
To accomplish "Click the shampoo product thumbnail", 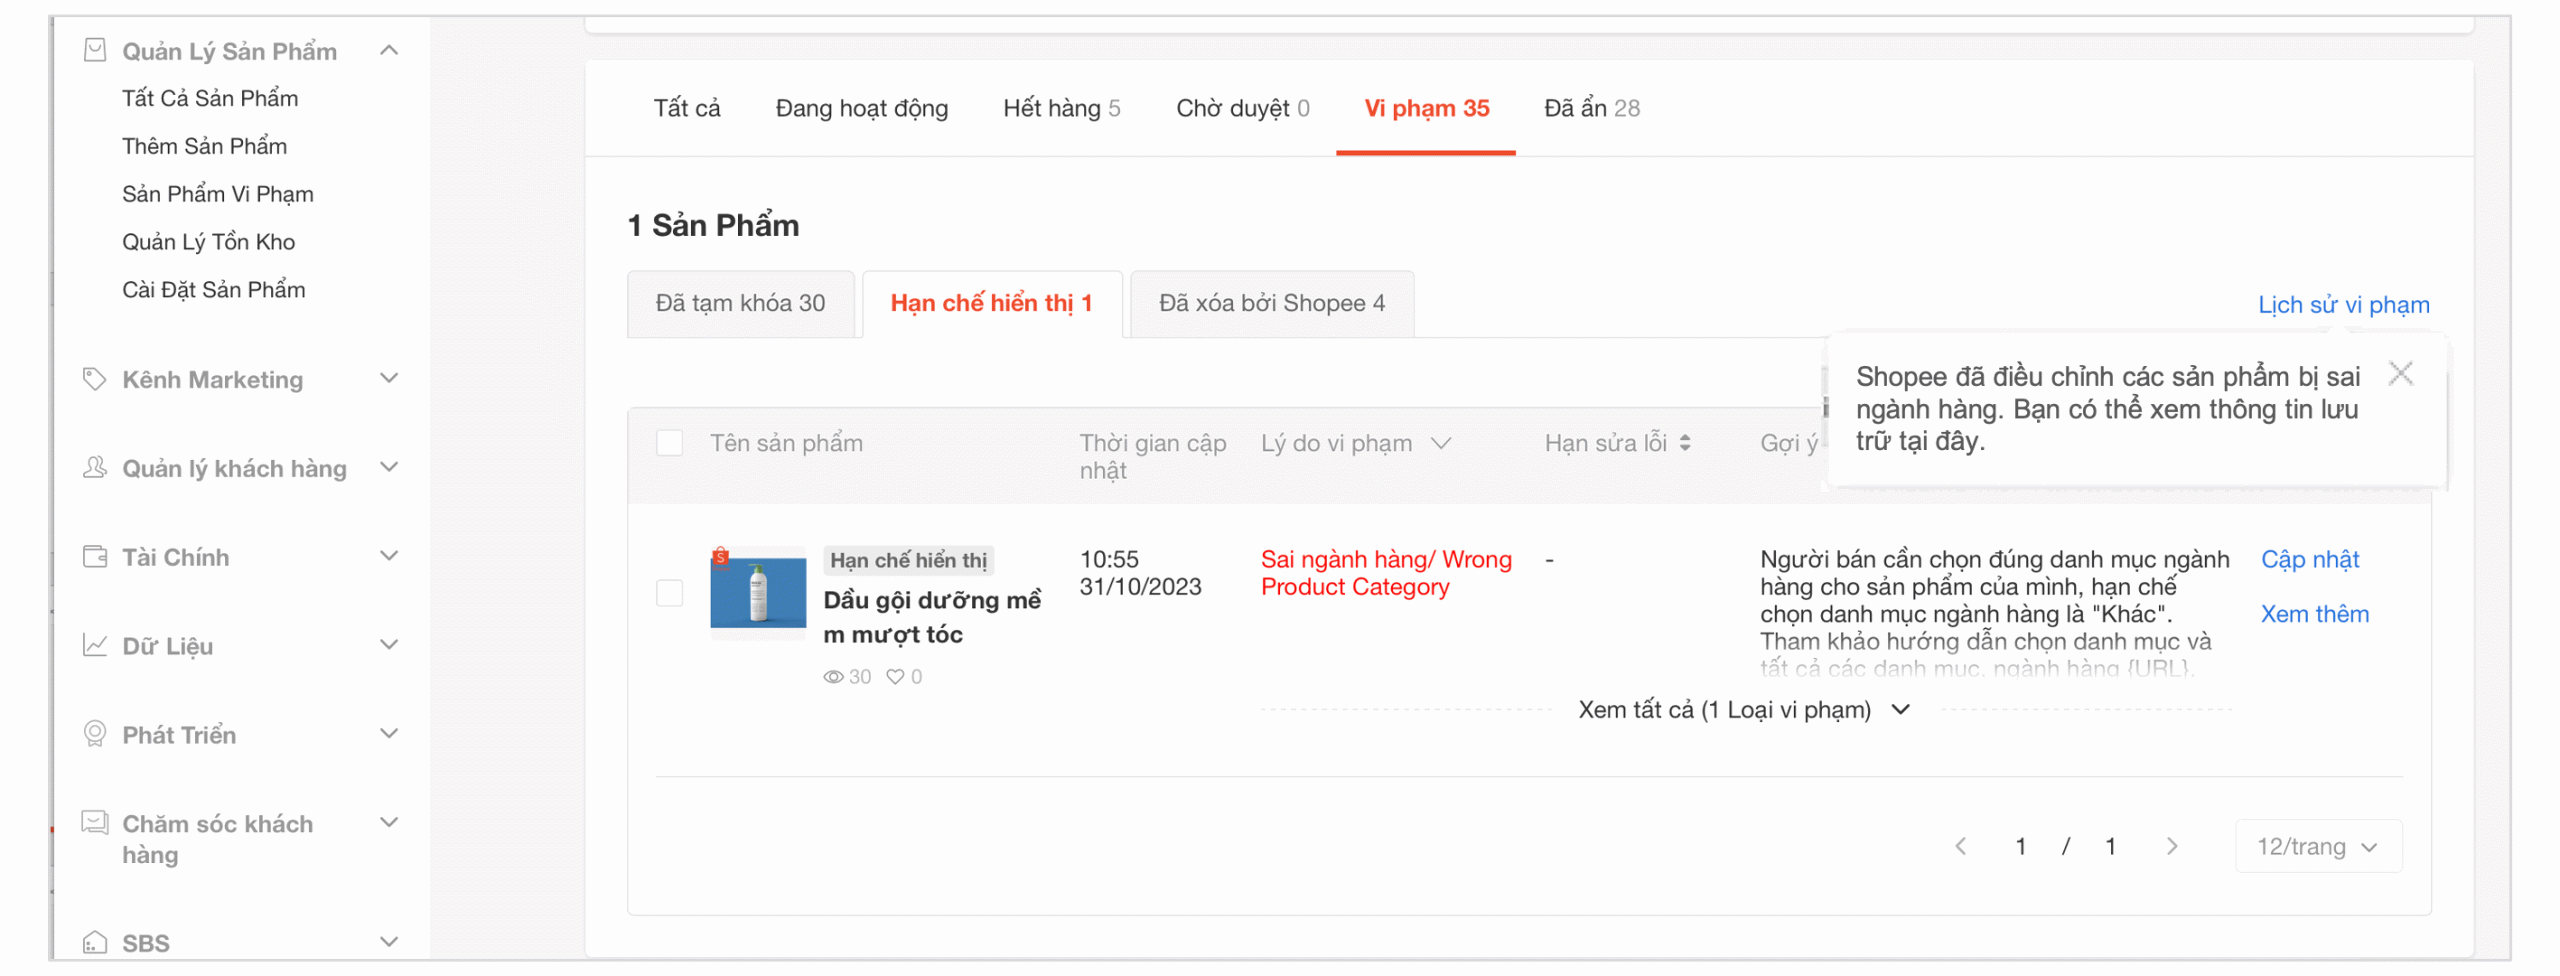I will (x=757, y=592).
